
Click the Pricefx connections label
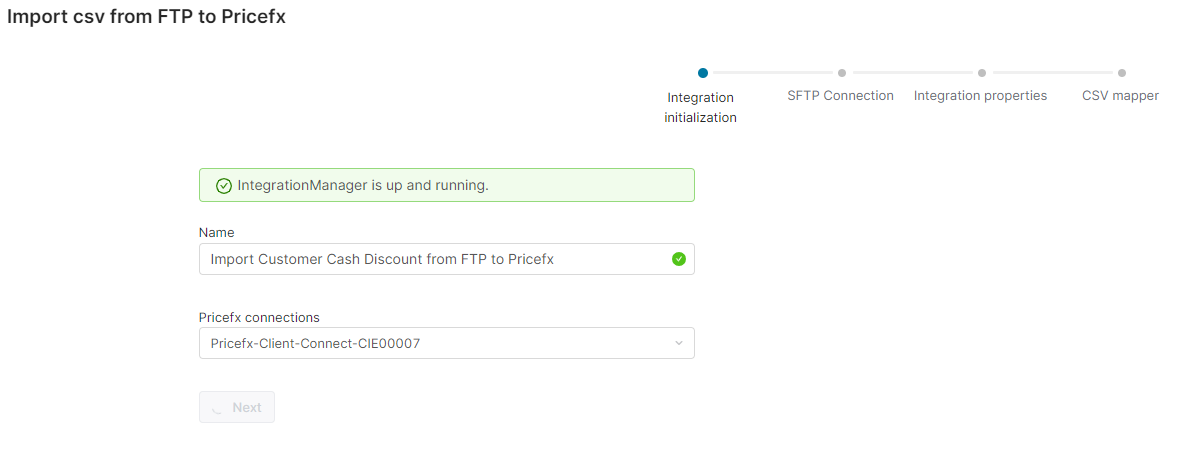coord(259,317)
